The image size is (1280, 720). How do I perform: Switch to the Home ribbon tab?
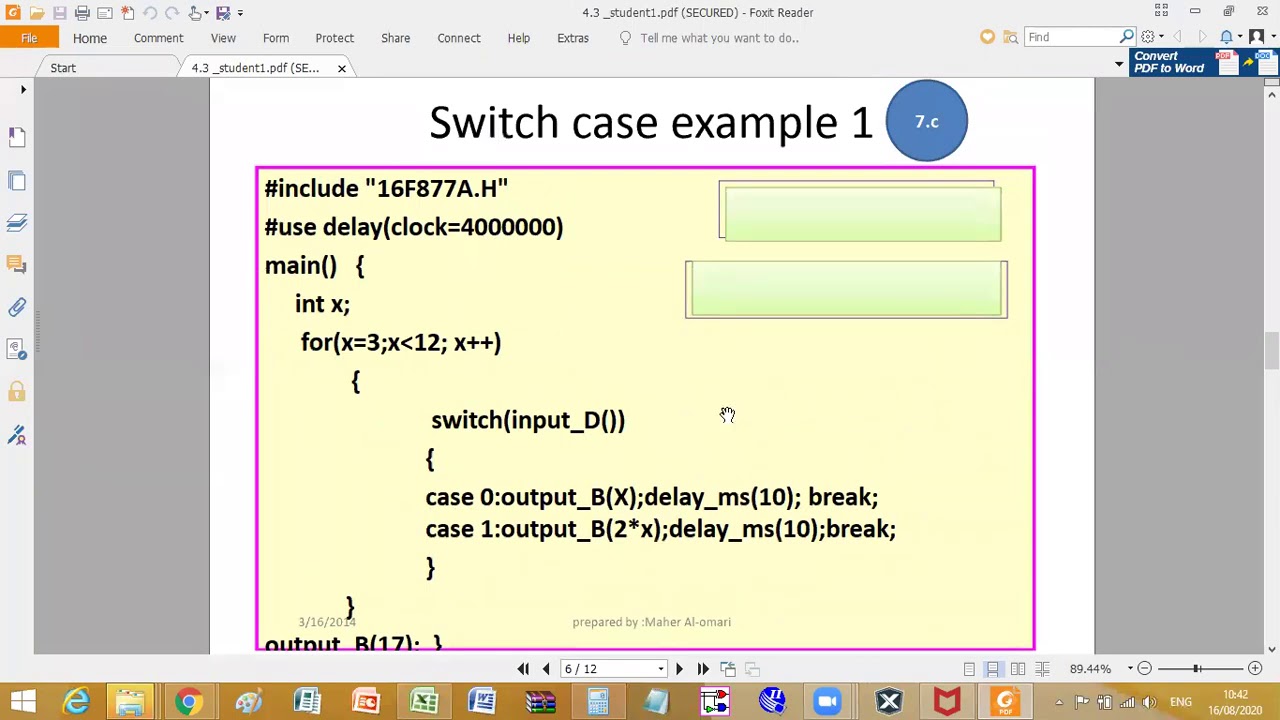(x=90, y=38)
